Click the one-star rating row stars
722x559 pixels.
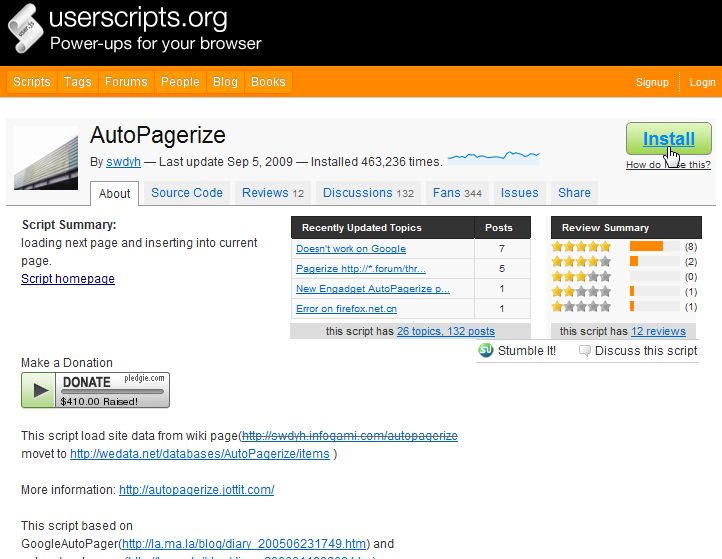tap(581, 306)
